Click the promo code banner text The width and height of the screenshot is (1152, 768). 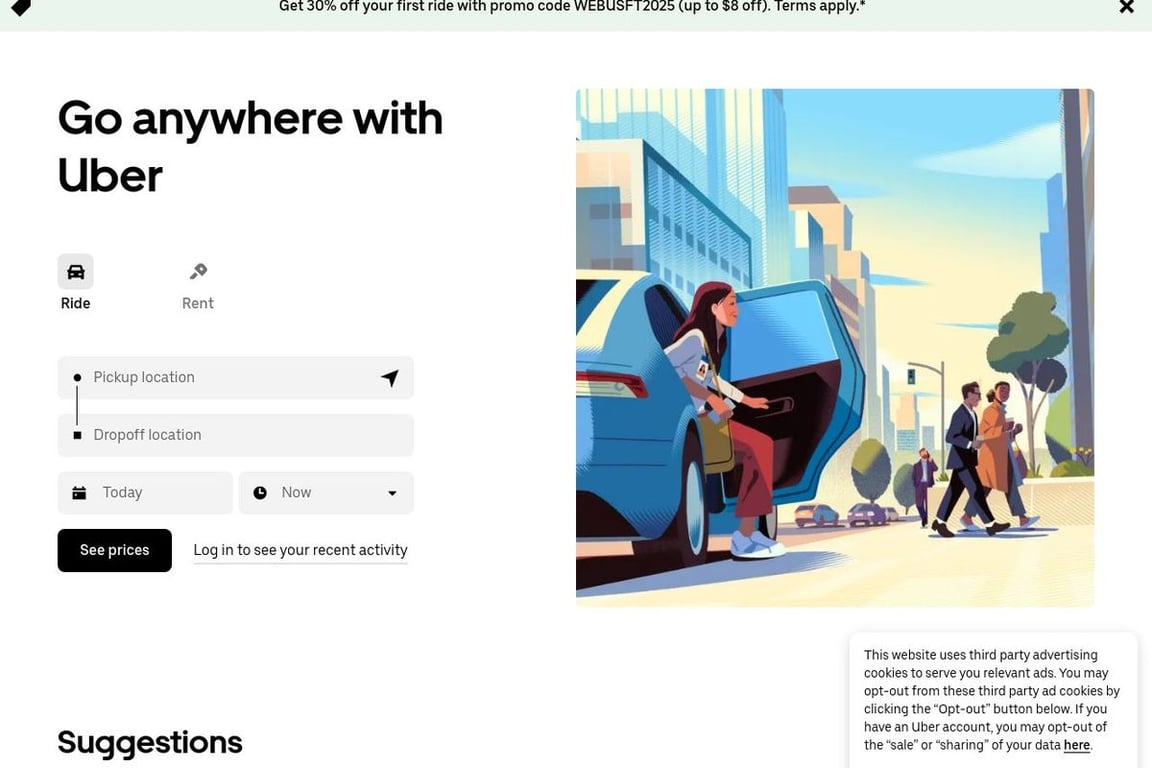click(572, 7)
